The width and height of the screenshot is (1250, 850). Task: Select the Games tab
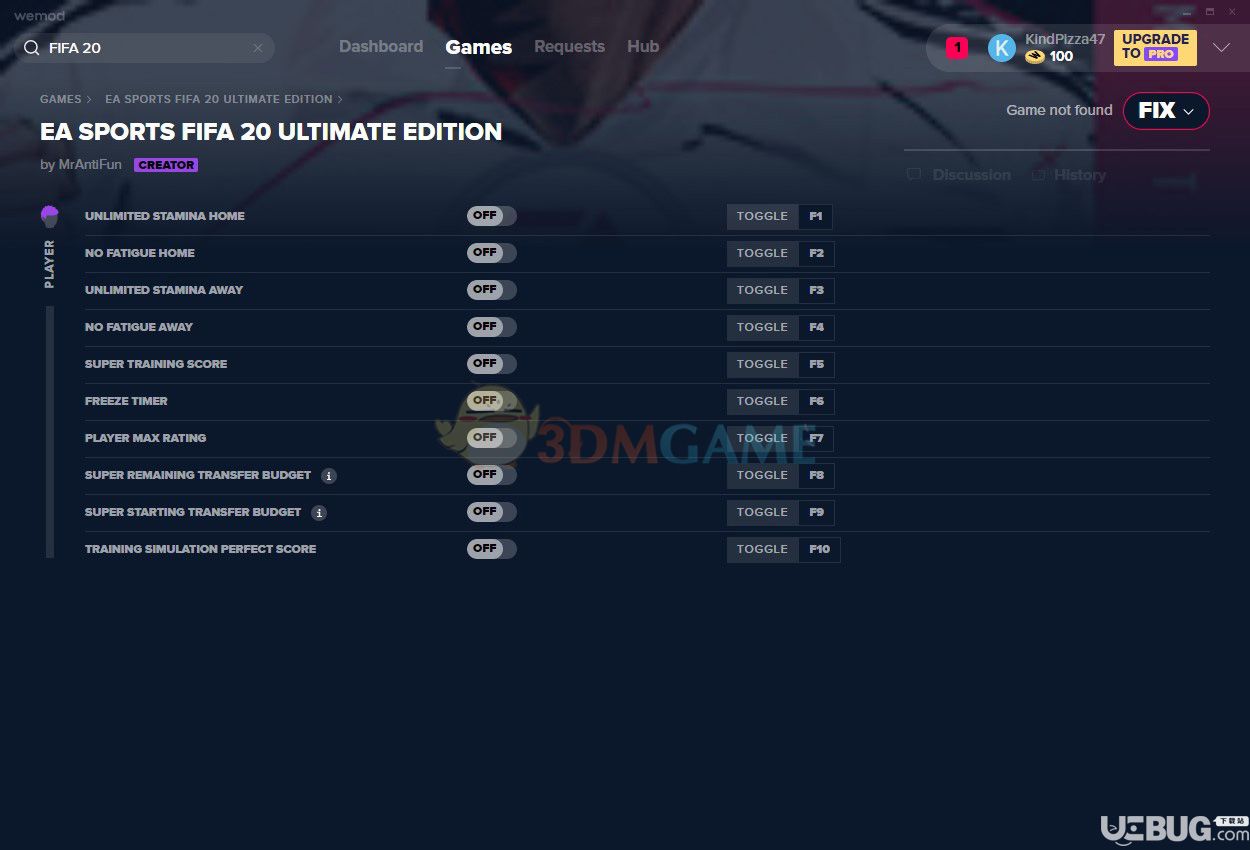[479, 47]
